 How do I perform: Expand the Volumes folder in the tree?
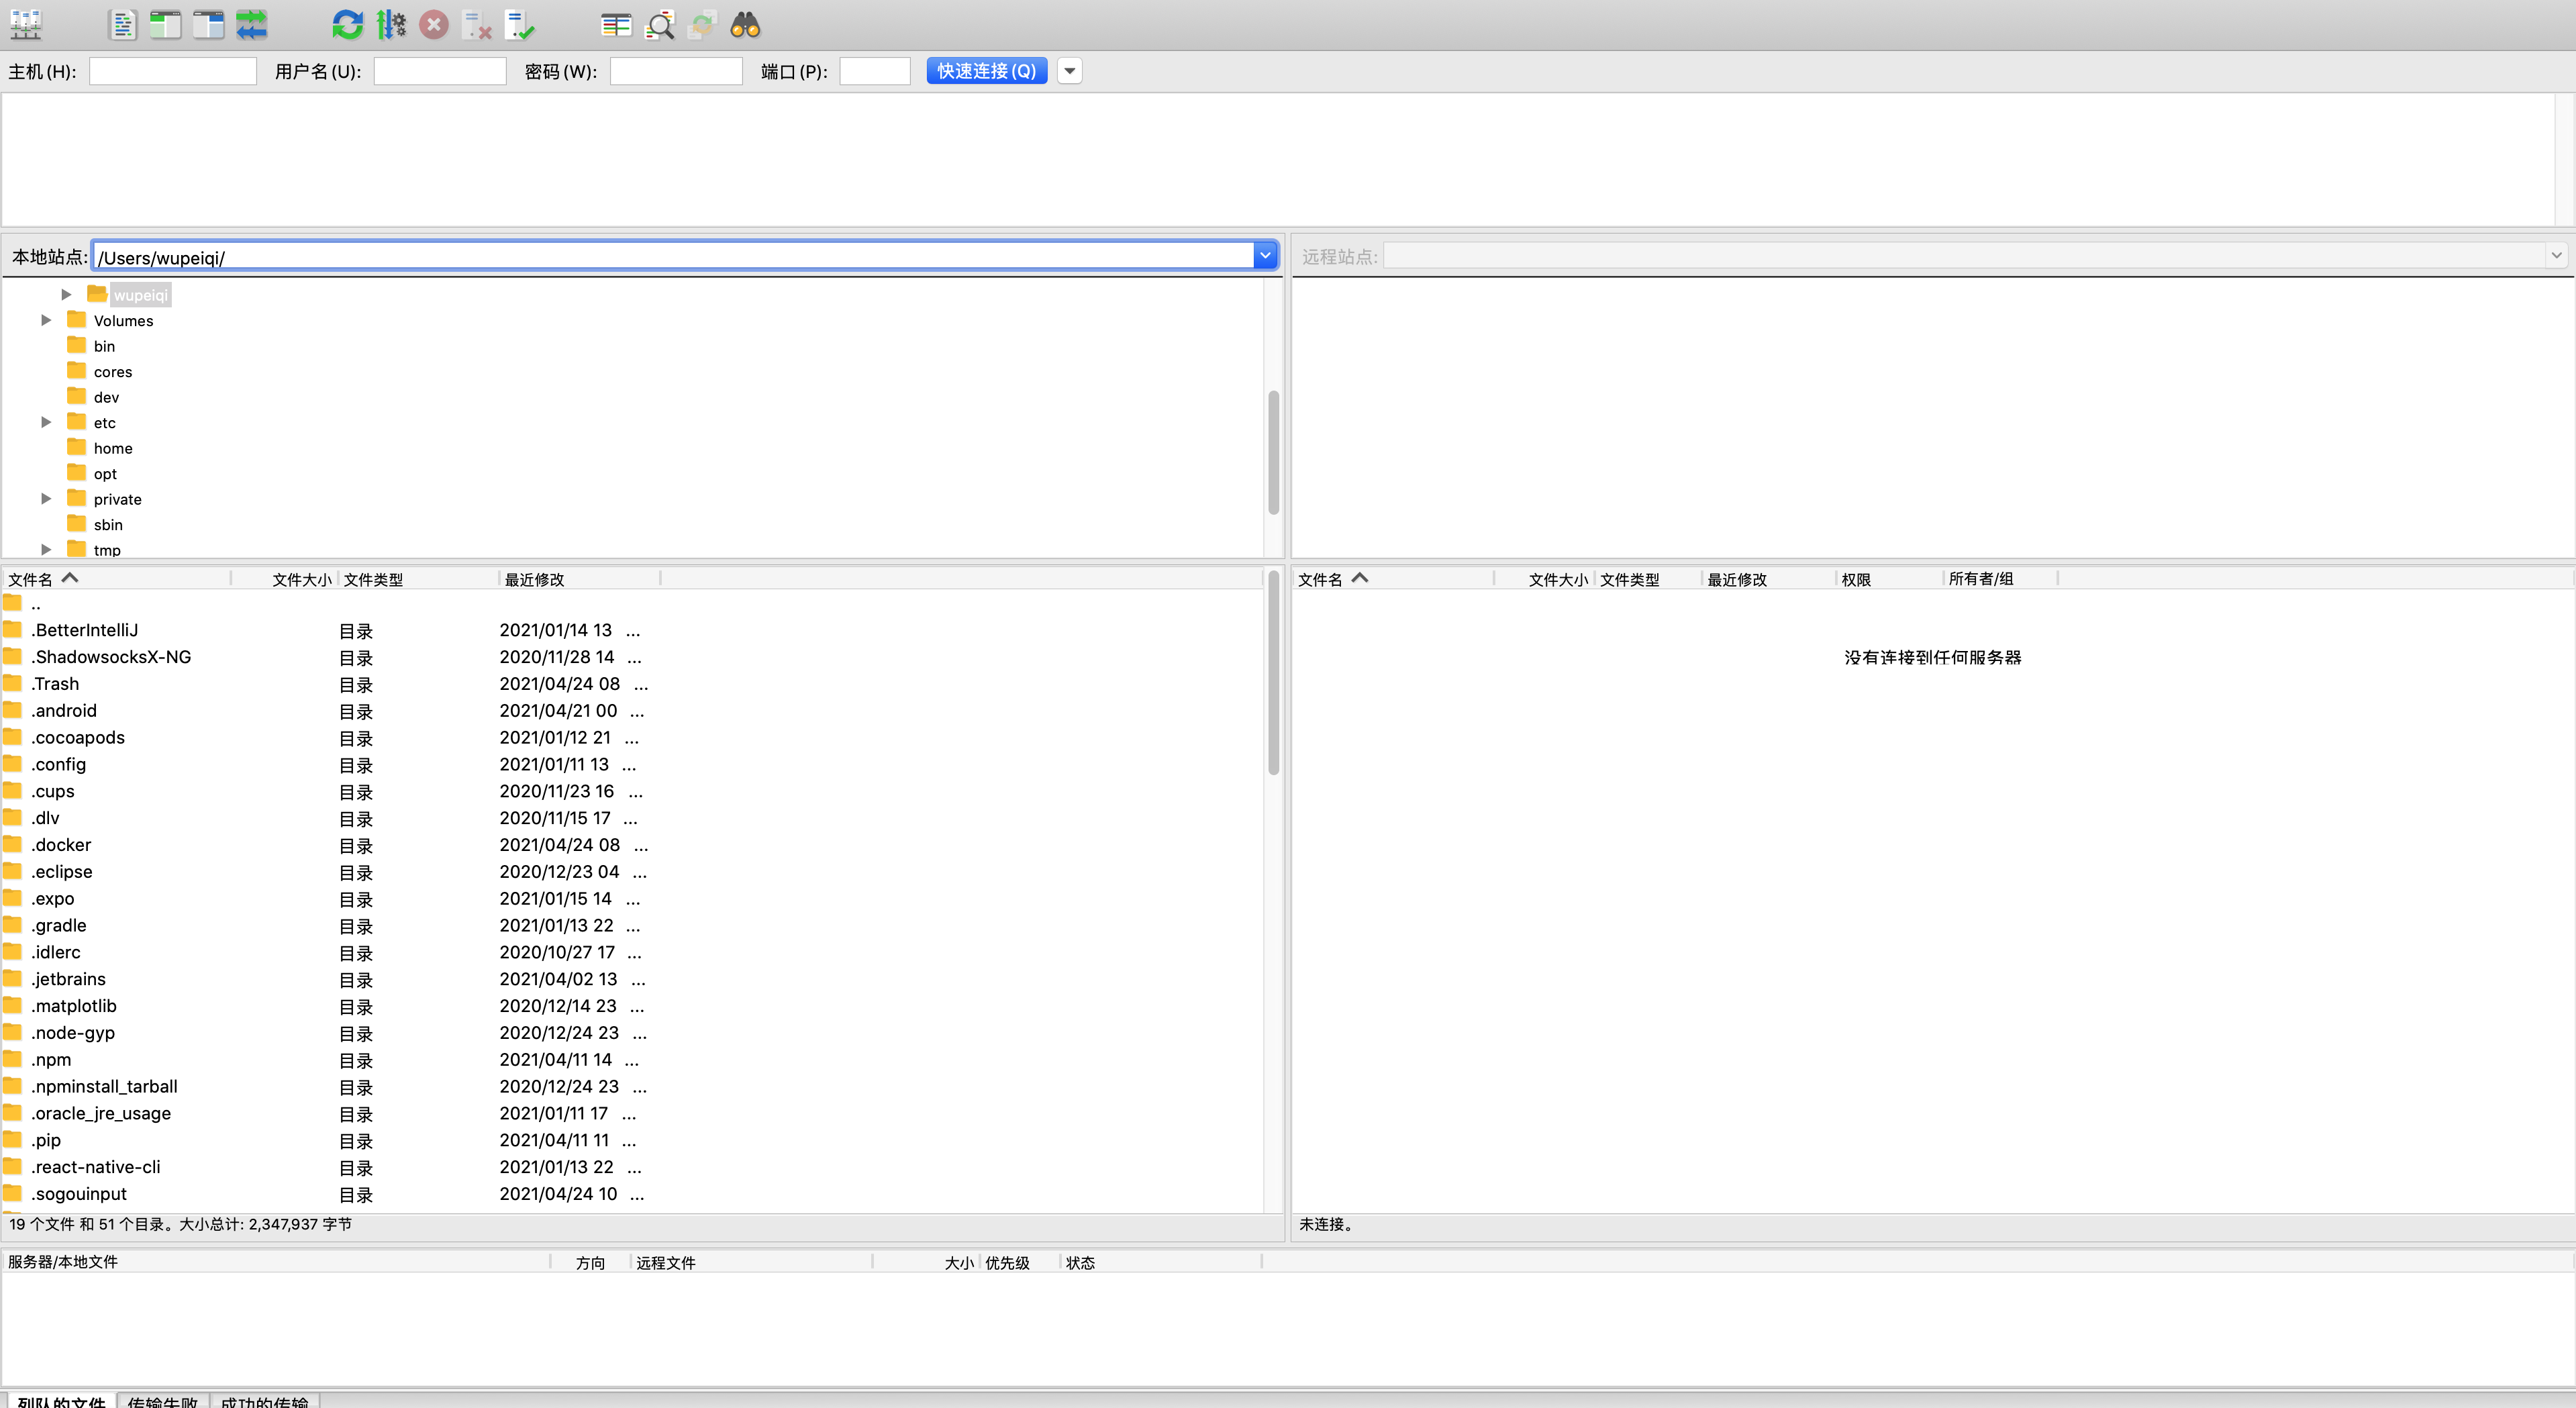tap(46, 320)
